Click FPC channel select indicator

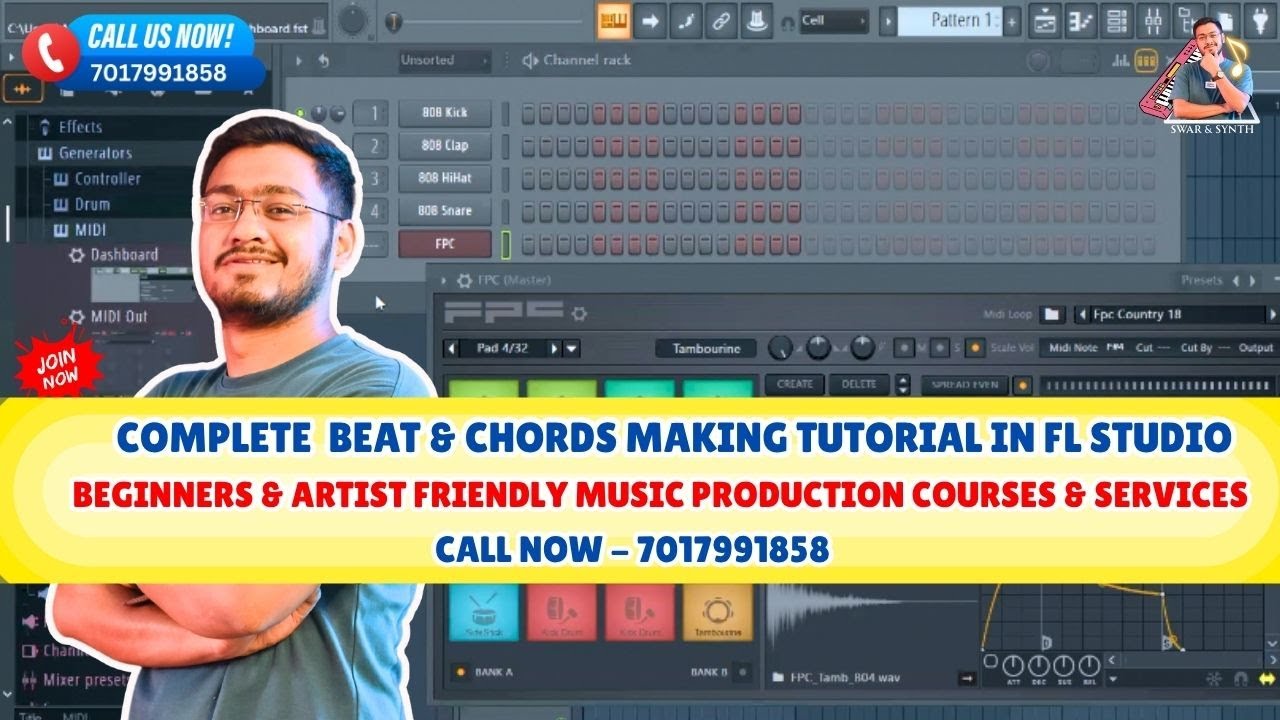click(x=506, y=244)
